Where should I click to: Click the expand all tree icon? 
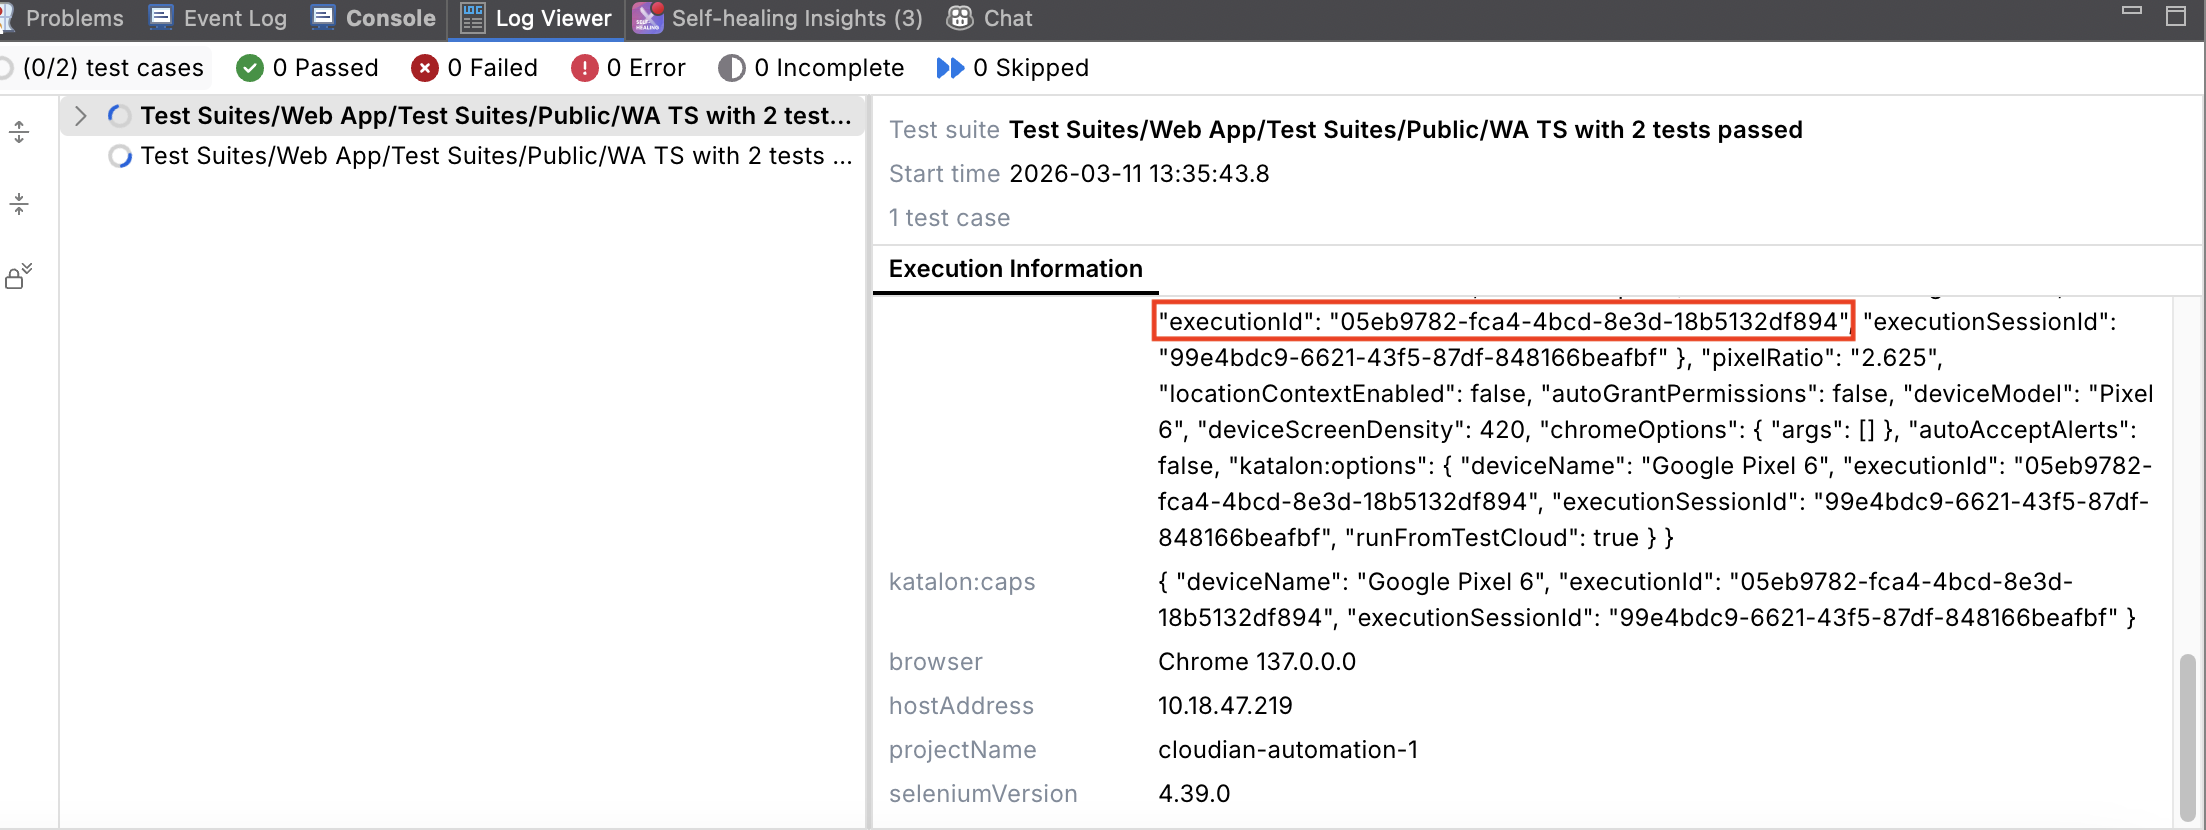pos(19,132)
